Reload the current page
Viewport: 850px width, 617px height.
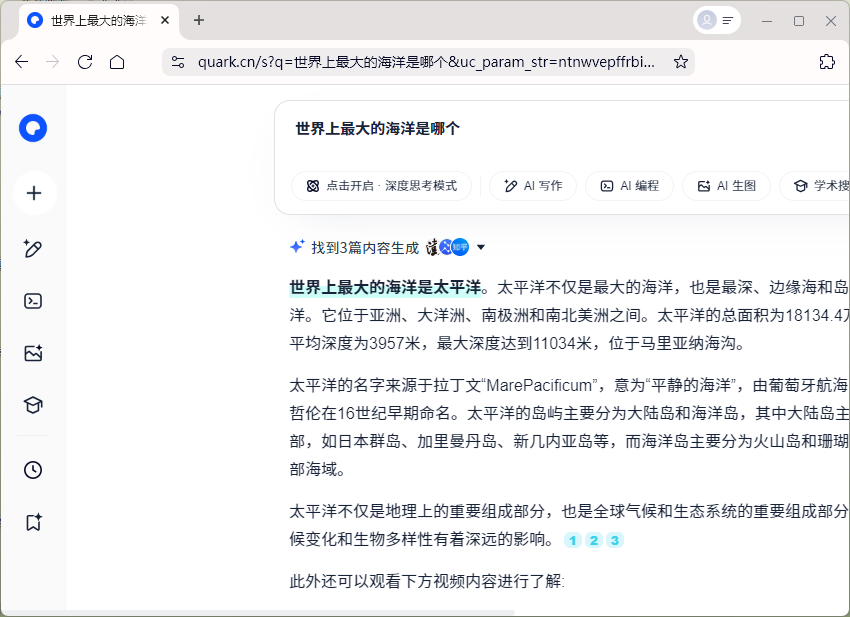point(85,62)
